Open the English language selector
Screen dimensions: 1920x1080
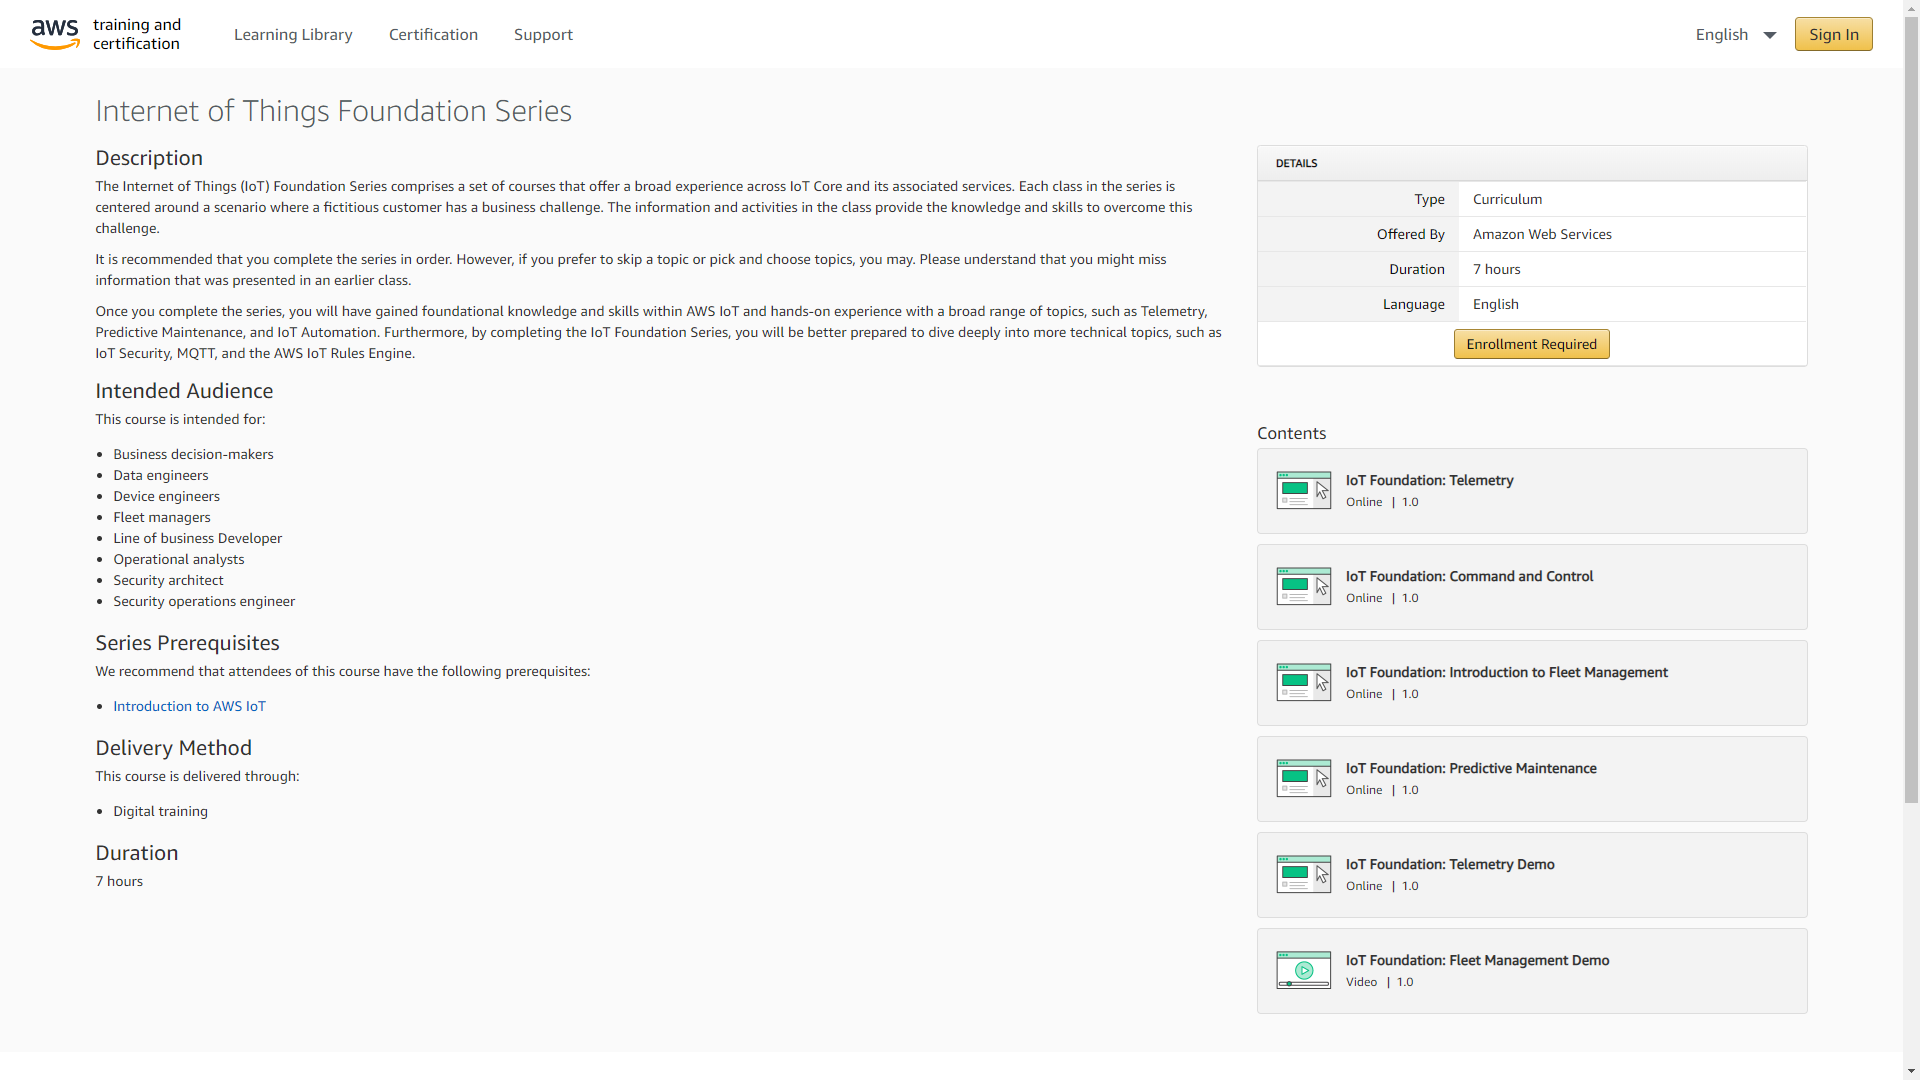[x=1722, y=34]
